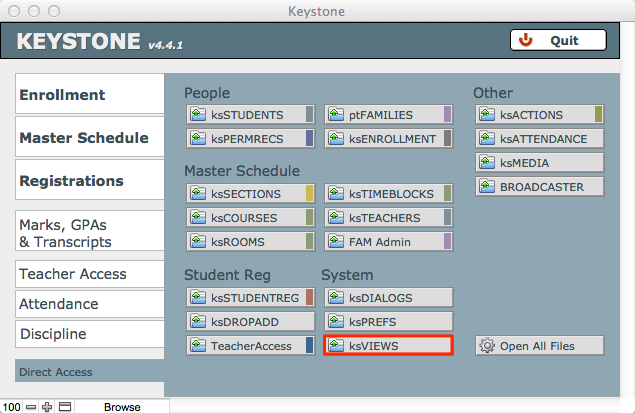This screenshot has height=413, width=635.
Task: Toggle the status toolbar display icon
Action: [64, 407]
